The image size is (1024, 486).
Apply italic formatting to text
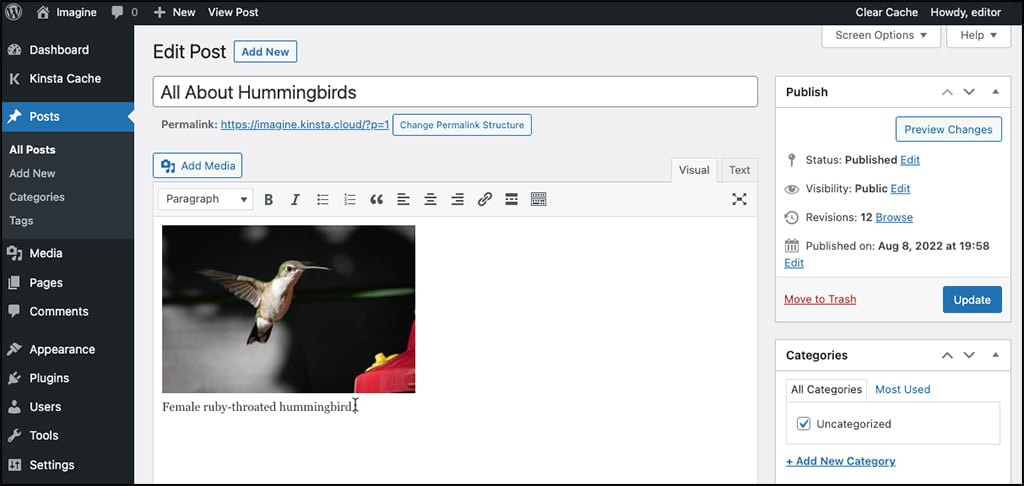tap(295, 200)
